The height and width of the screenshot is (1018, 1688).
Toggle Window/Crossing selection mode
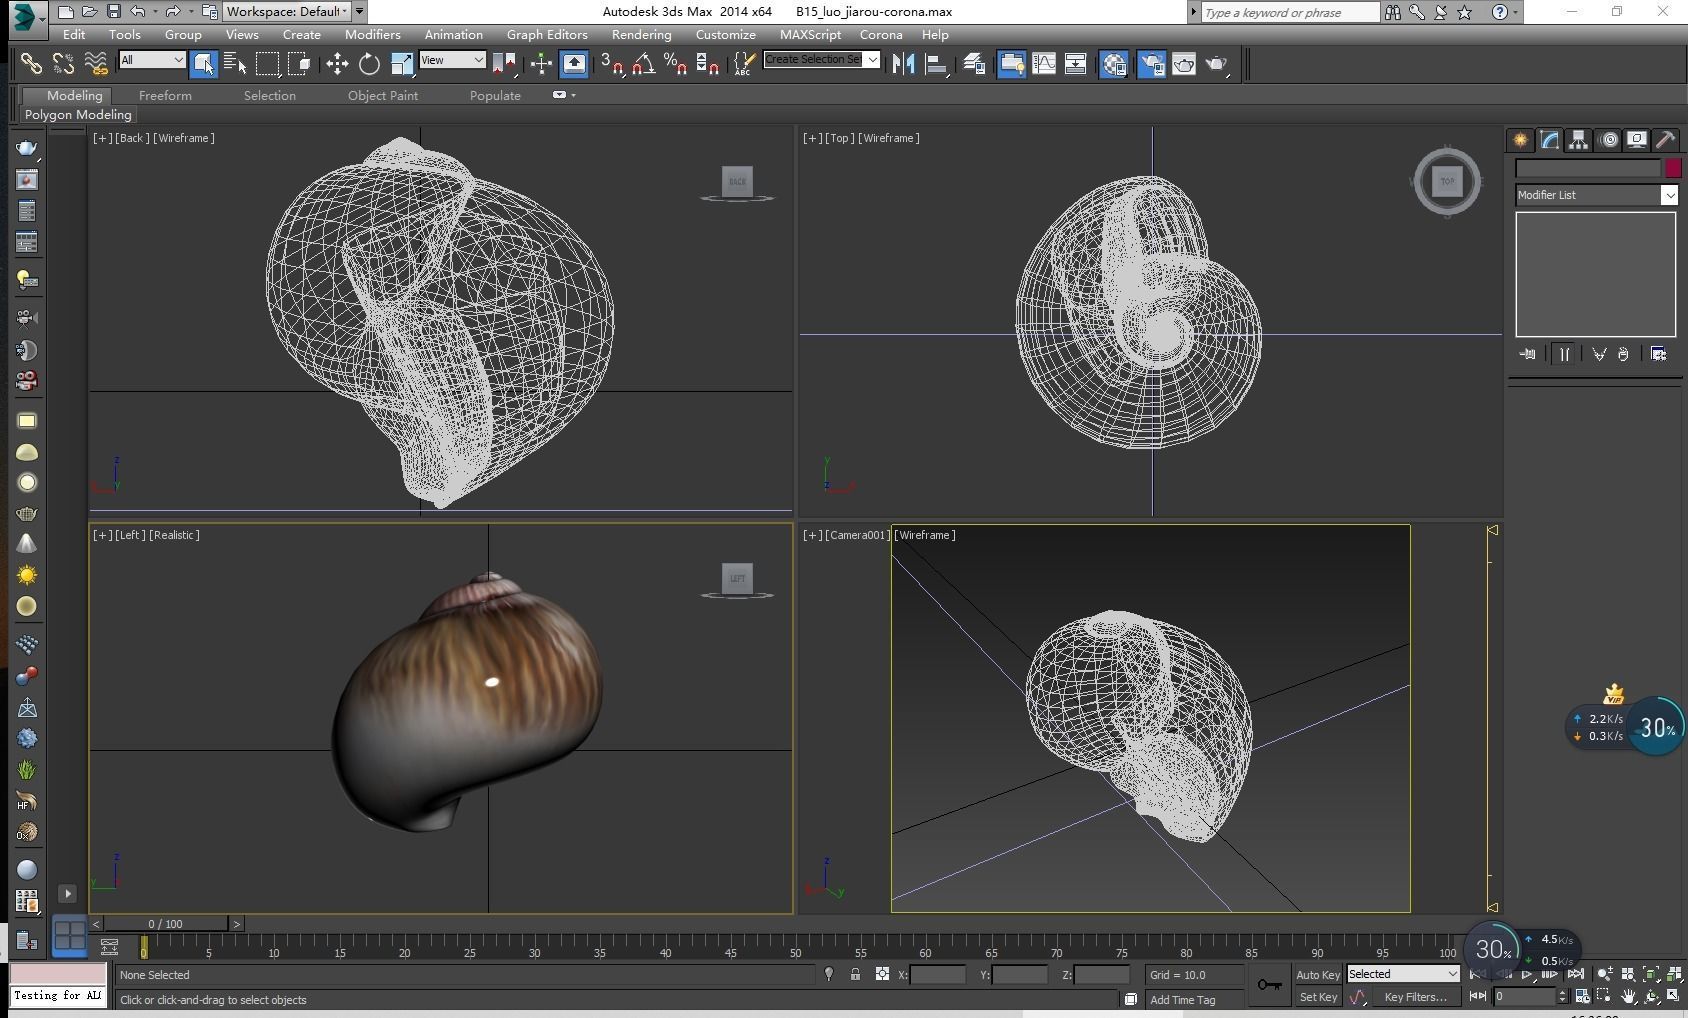[x=299, y=64]
